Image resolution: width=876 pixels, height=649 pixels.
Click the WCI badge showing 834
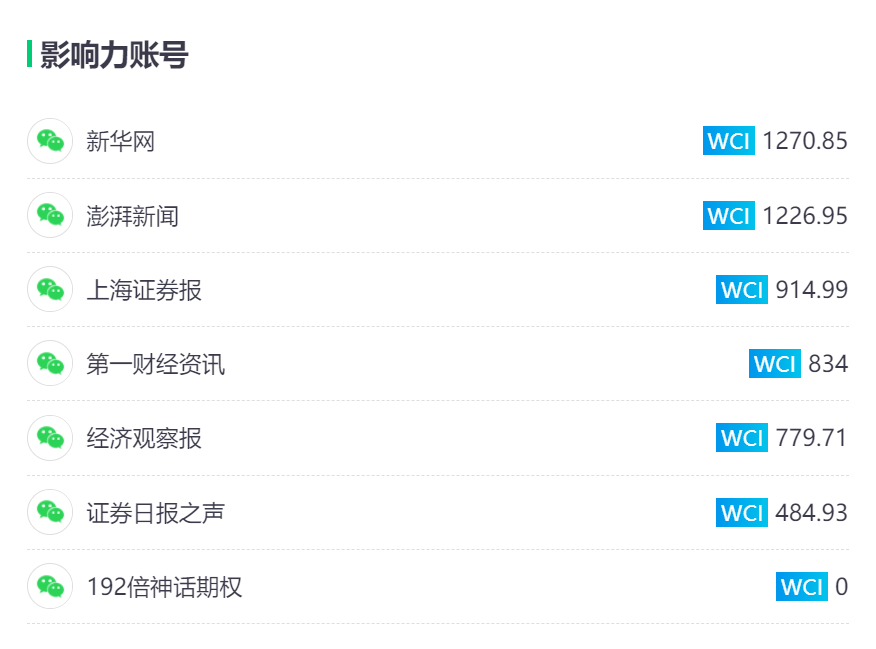coord(775,364)
